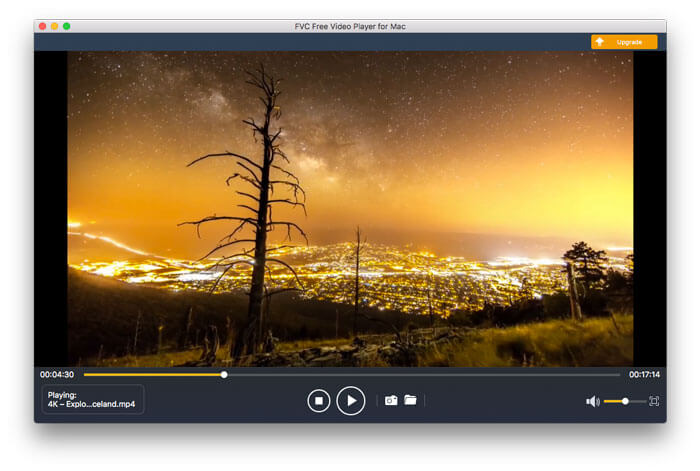
Task: Click the Upgrade button
Action: click(624, 42)
